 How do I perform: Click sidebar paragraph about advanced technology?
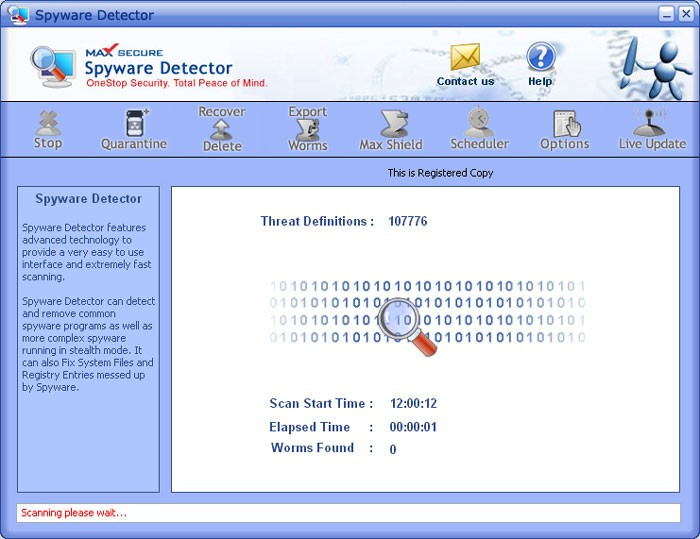(87, 252)
